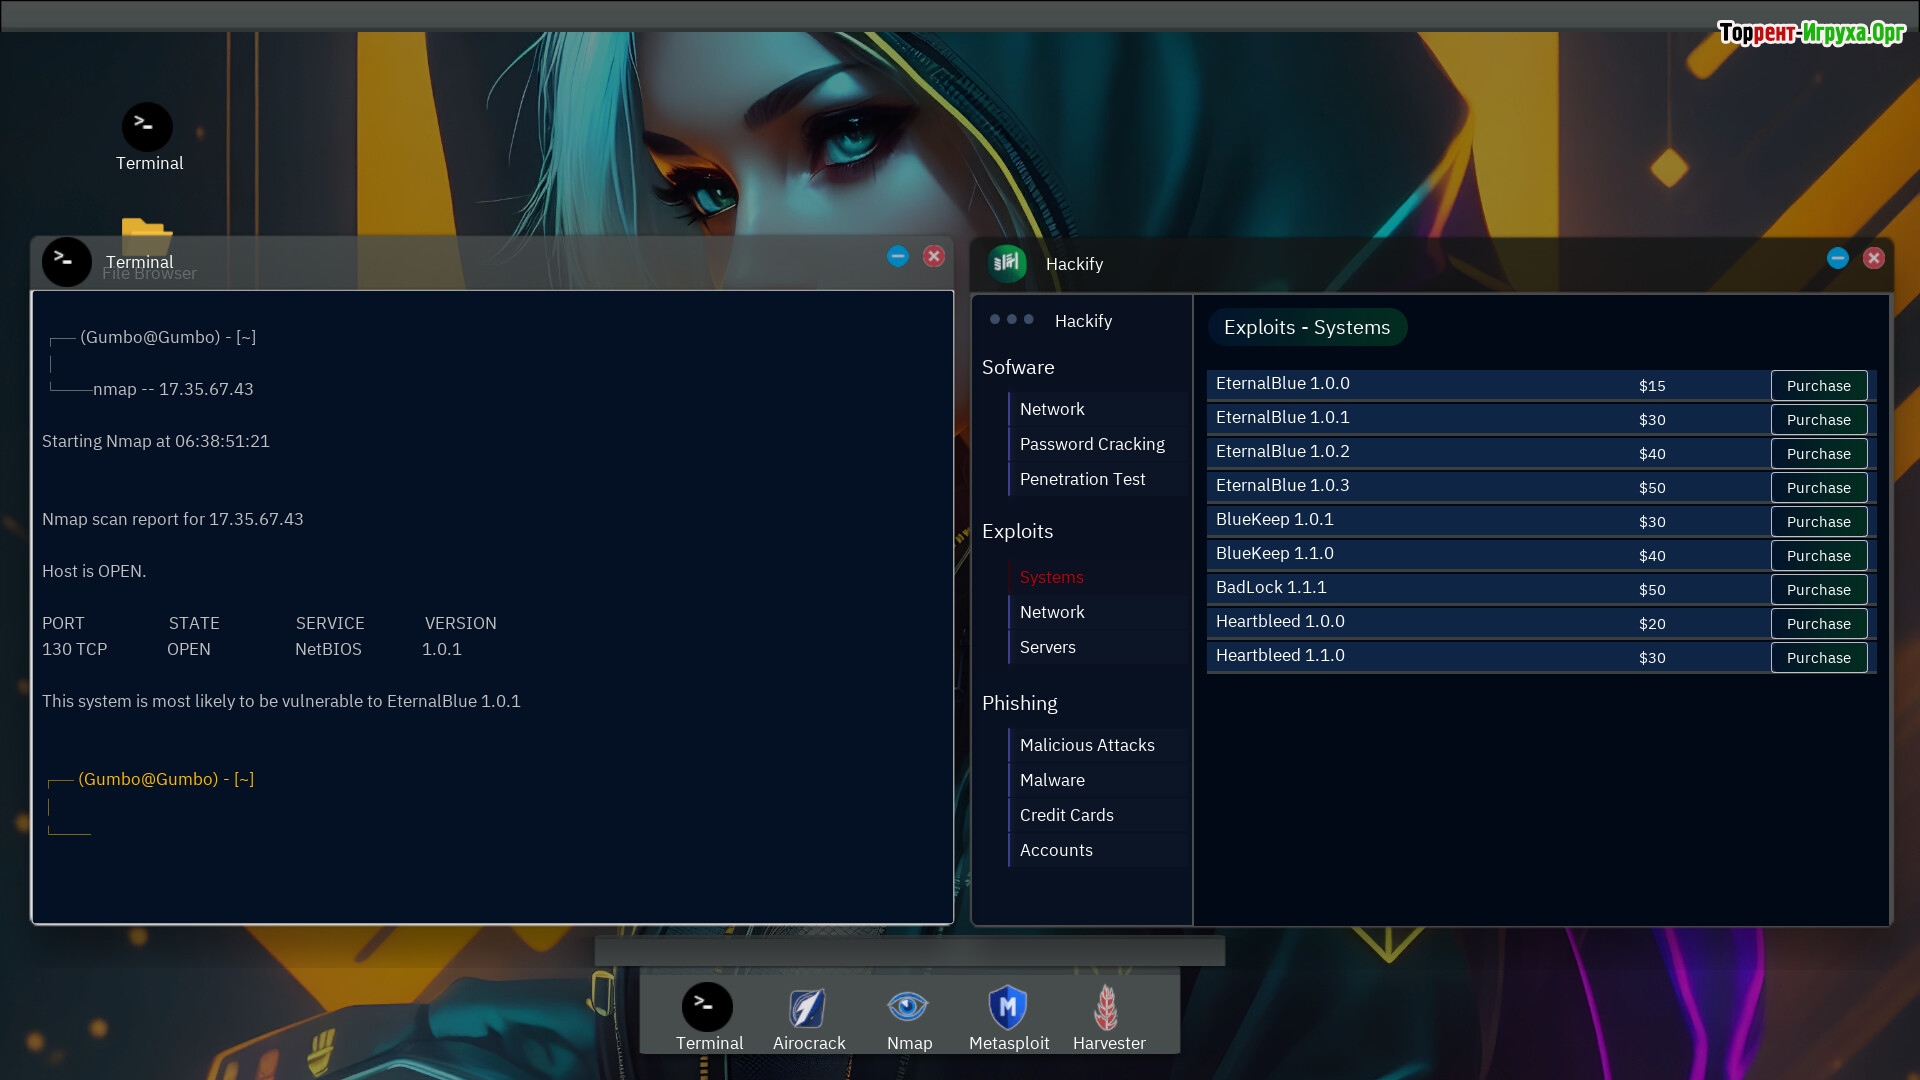Open Penetration Test category
This screenshot has width=1920, height=1080.
tap(1082, 479)
